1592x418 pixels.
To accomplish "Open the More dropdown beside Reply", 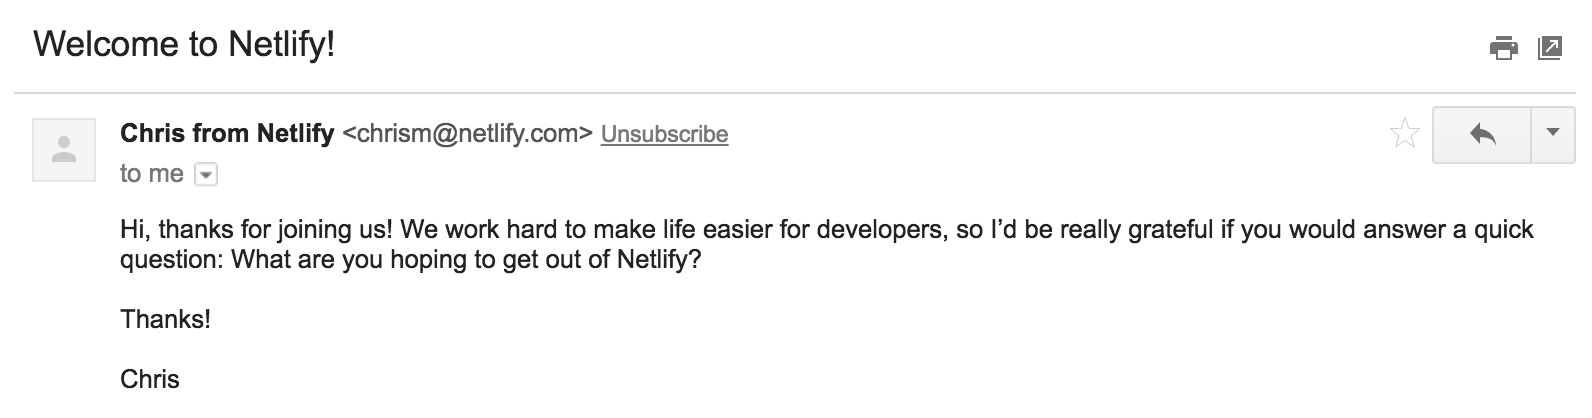I will (x=1553, y=133).
